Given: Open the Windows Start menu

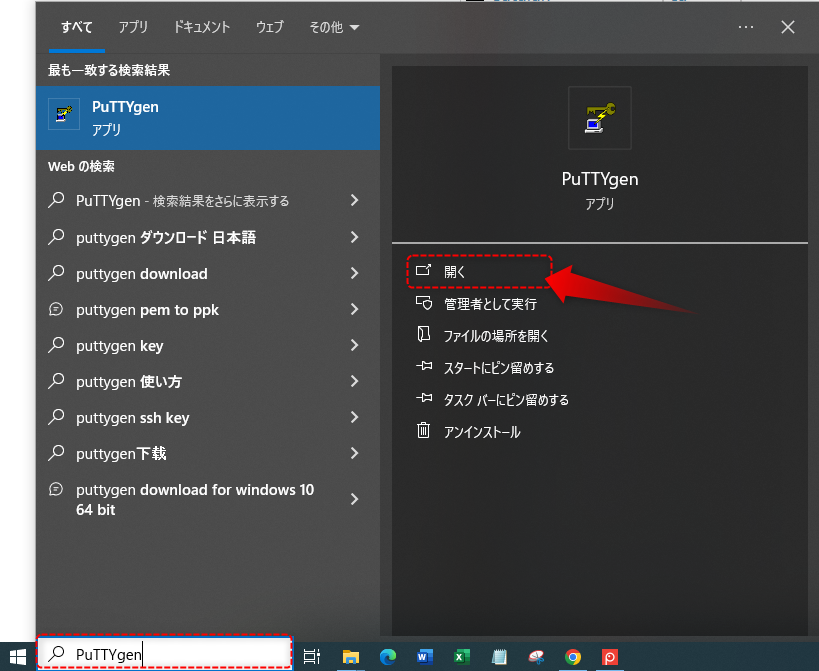Looking at the screenshot, I should pos(18,656).
